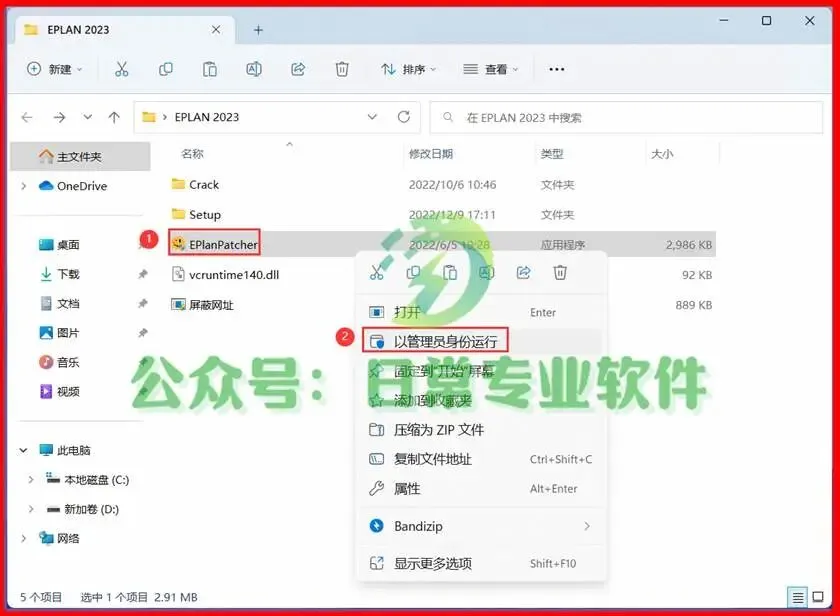This screenshot has height=616, width=840.
Task: Open the address bar history dropdown
Action: pyautogui.click(x=372, y=117)
